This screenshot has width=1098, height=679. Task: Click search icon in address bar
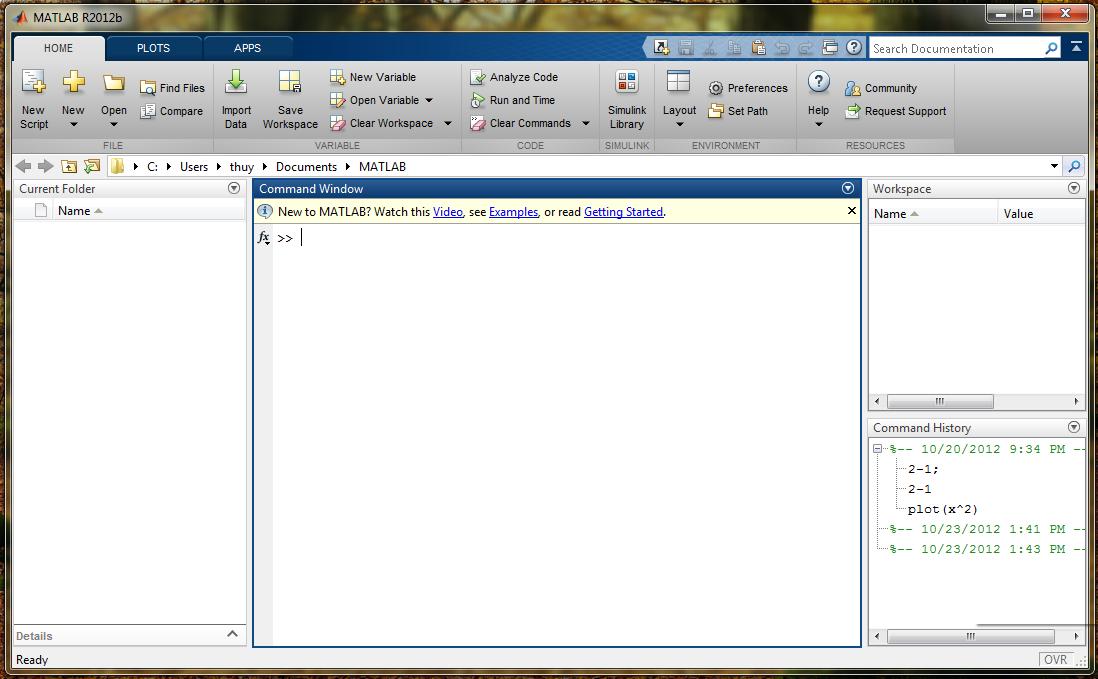click(1073, 166)
